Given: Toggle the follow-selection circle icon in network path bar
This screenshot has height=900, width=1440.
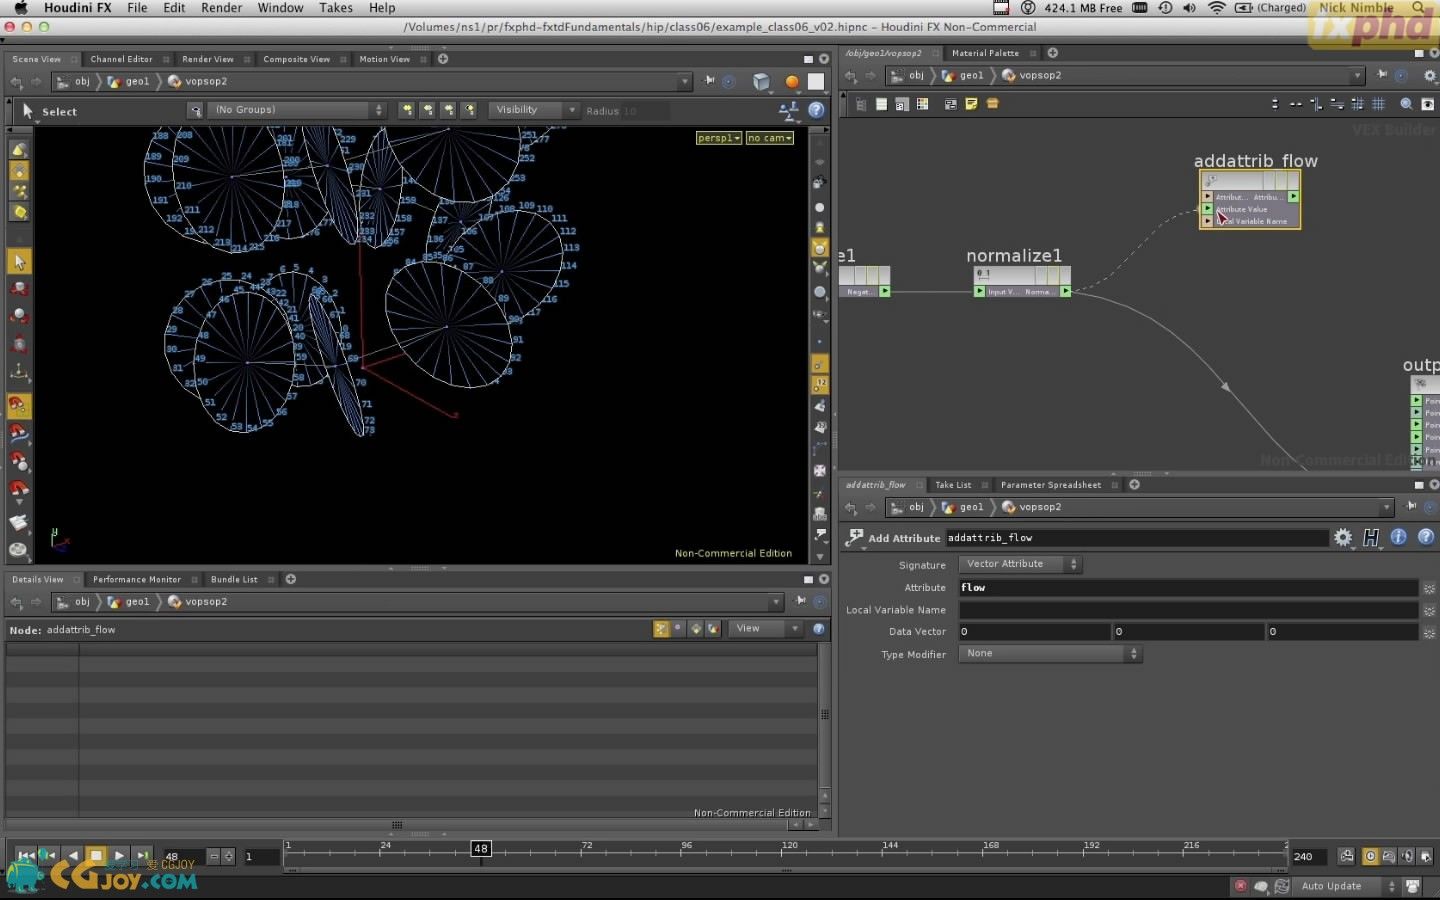Looking at the screenshot, I should (1401, 76).
